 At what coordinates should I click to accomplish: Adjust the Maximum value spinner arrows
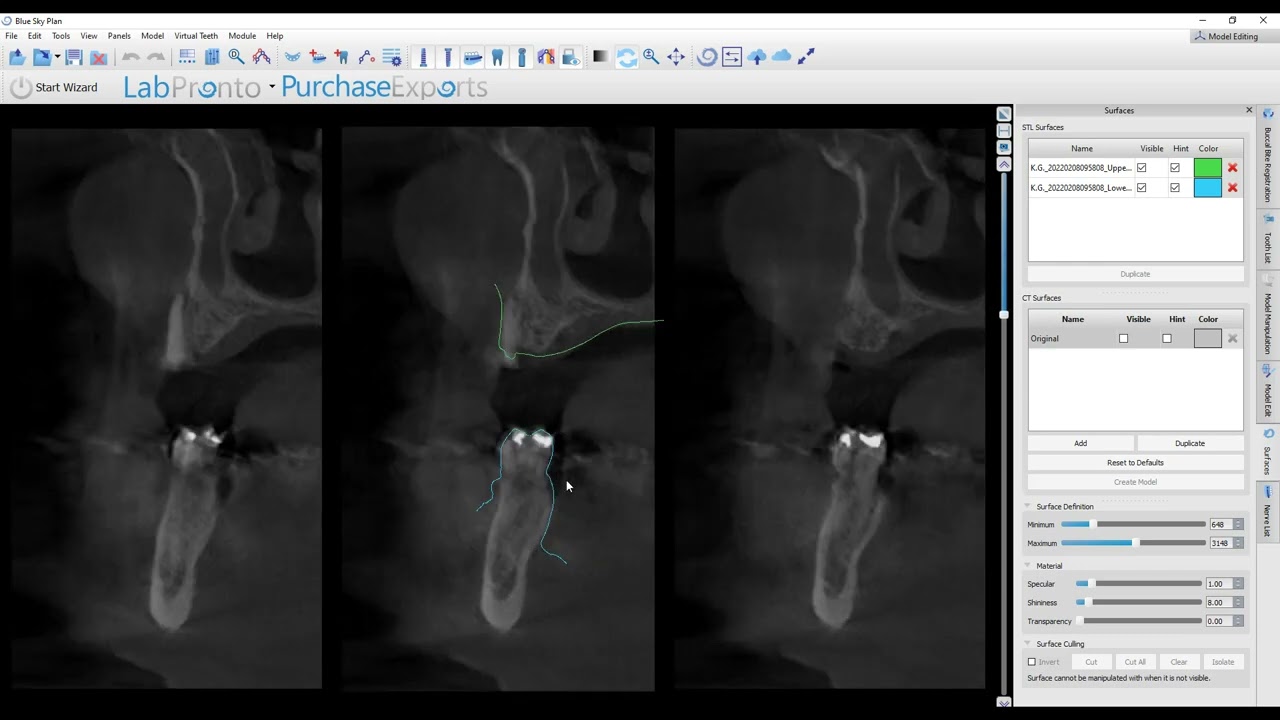click(x=1238, y=543)
